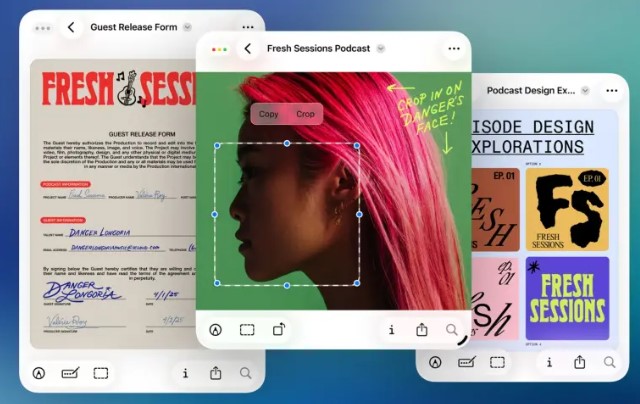Click window controls of Guest Release Form window
The image size is (640, 404).
(43, 28)
